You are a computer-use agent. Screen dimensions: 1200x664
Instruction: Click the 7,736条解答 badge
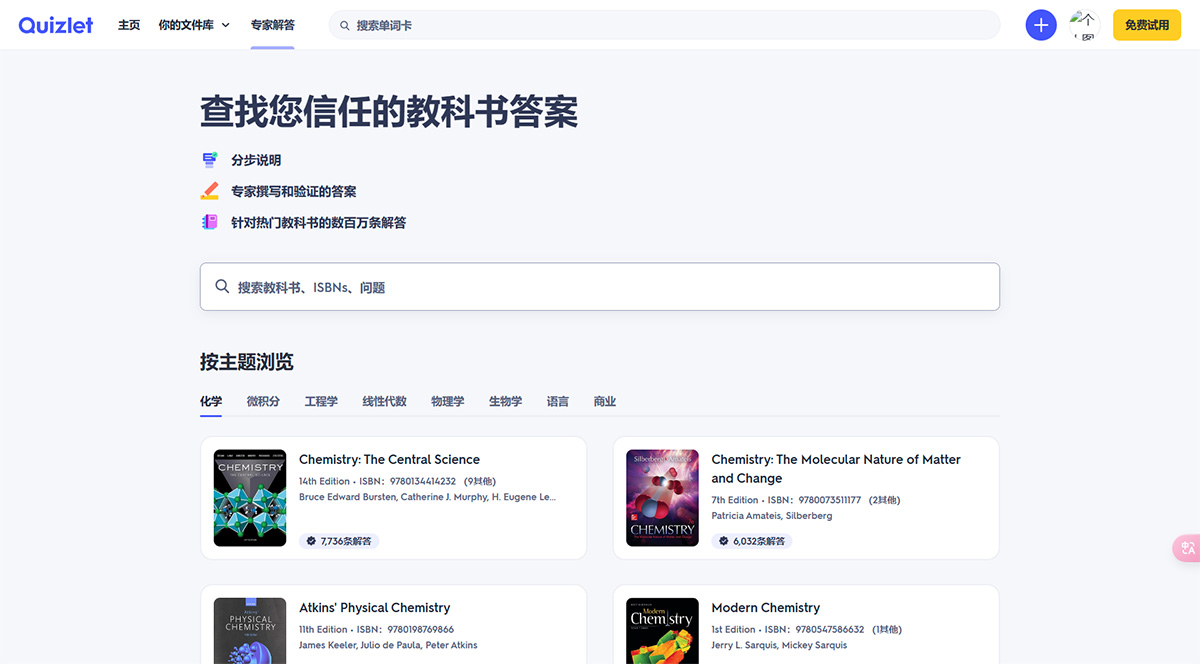[339, 540]
